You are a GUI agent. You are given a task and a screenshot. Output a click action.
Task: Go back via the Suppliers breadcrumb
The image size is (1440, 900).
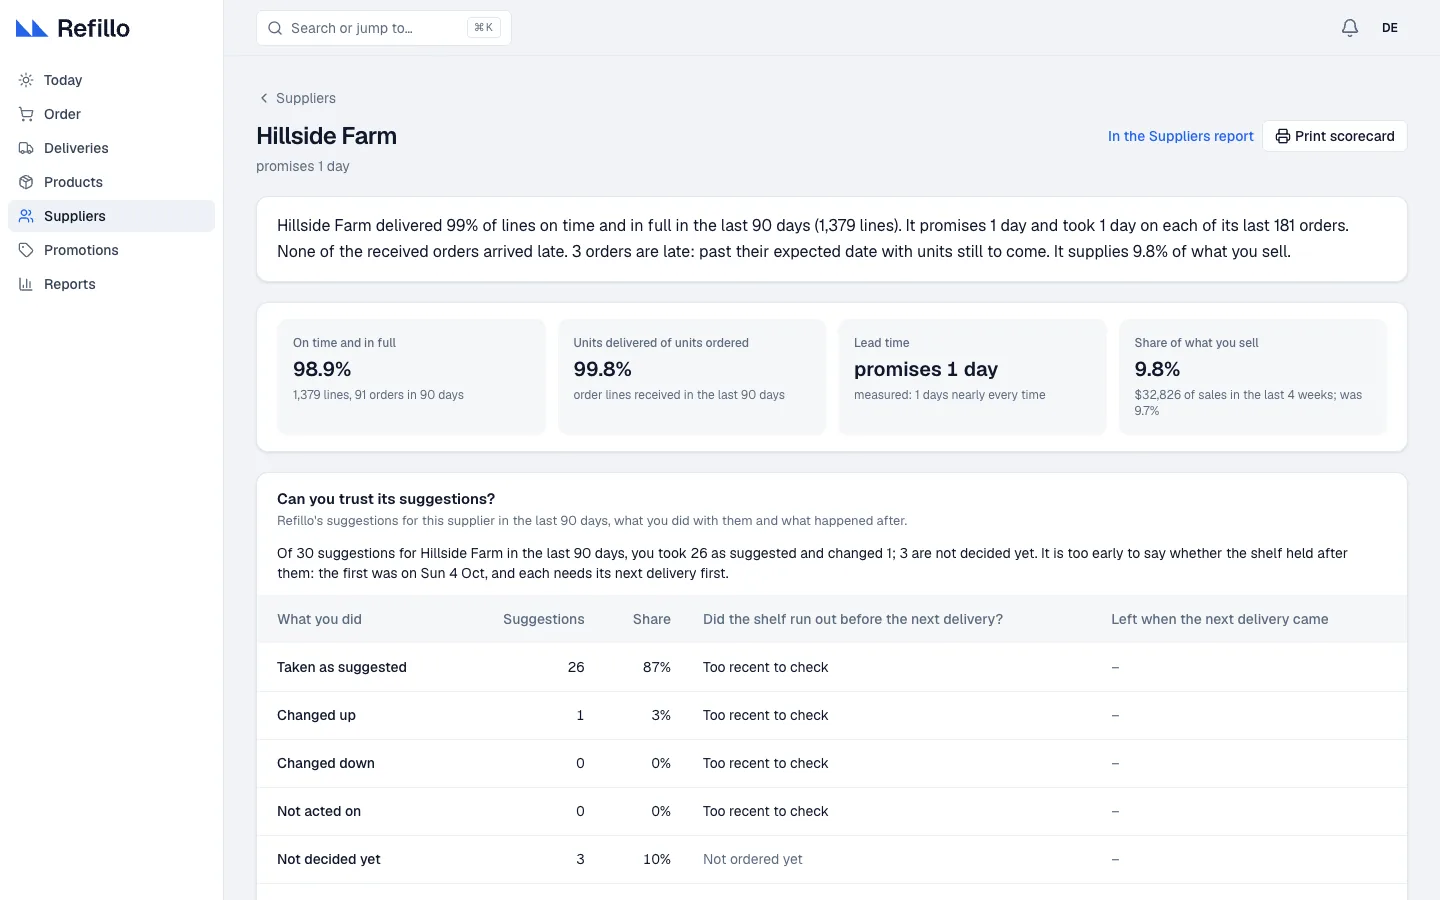coord(297,98)
